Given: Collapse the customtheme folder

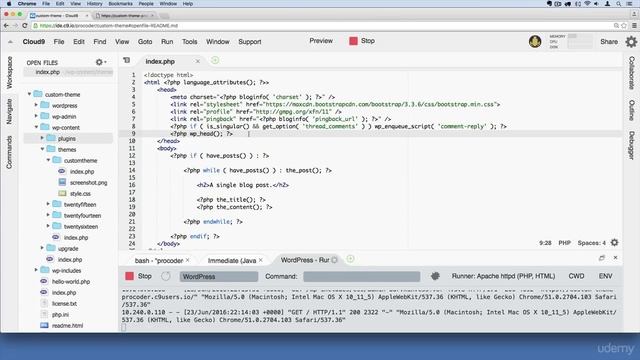Looking at the screenshot, I should point(48,160).
